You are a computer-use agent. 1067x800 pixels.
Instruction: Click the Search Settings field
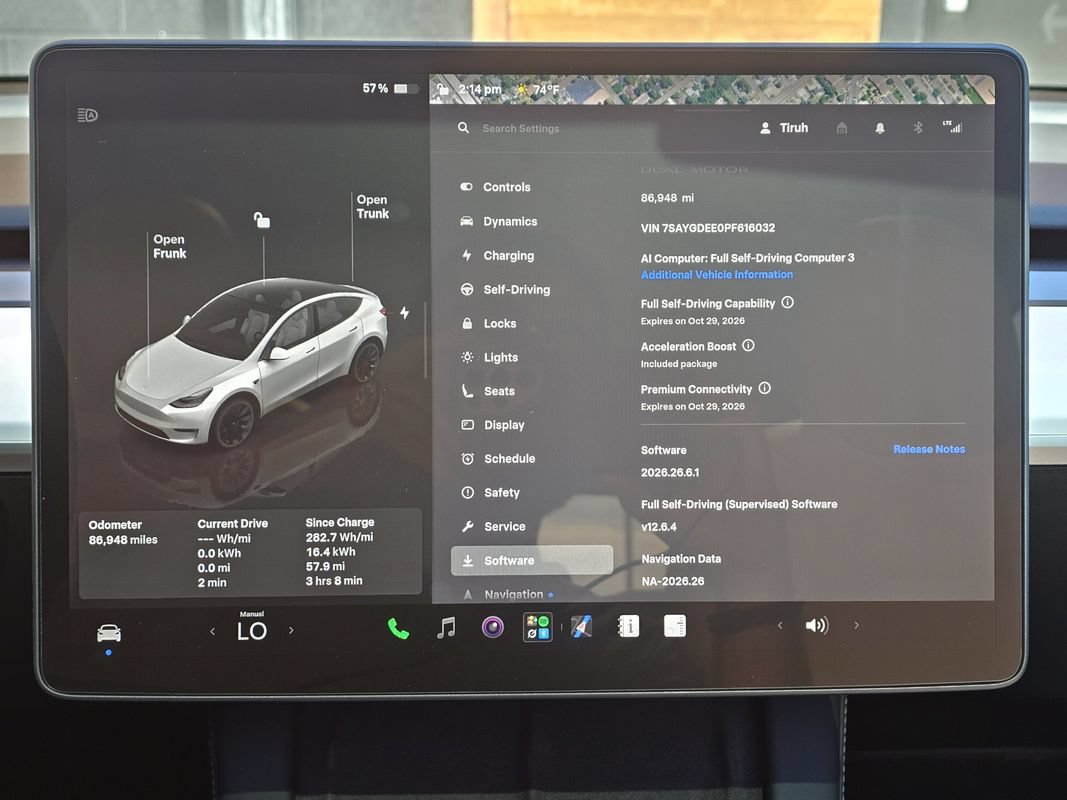click(521, 129)
